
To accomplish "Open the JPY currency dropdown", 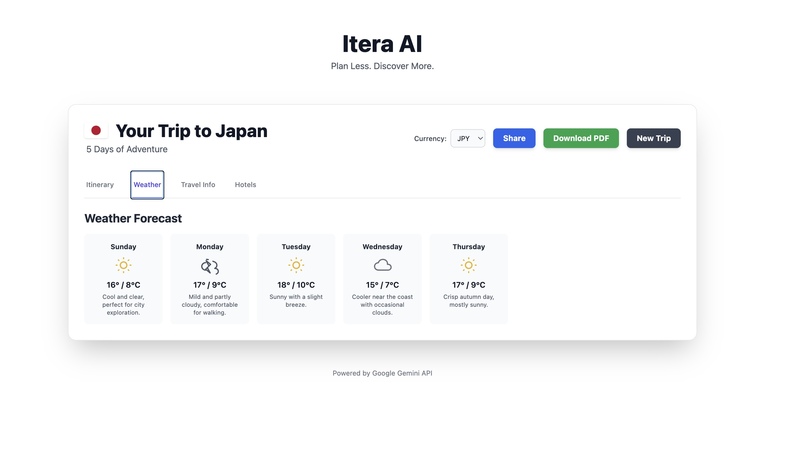I will pos(468,138).
